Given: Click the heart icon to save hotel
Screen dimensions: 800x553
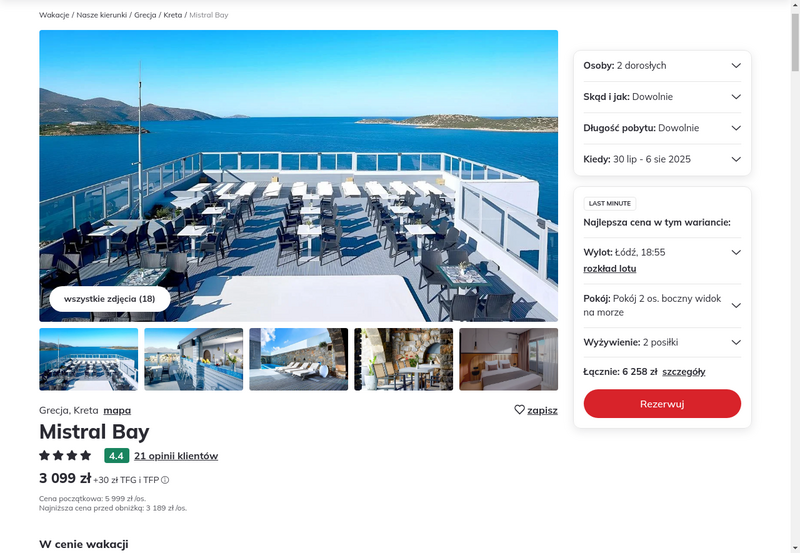Looking at the screenshot, I should [519, 410].
